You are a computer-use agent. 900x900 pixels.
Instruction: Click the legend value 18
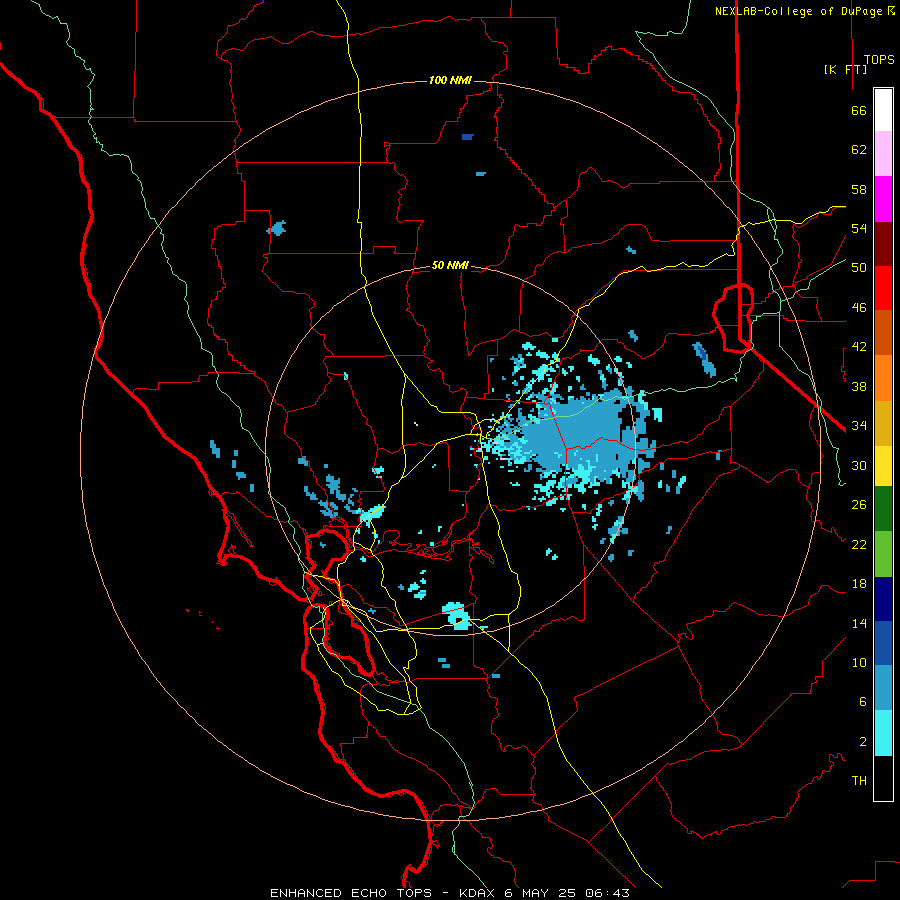[x=859, y=584]
